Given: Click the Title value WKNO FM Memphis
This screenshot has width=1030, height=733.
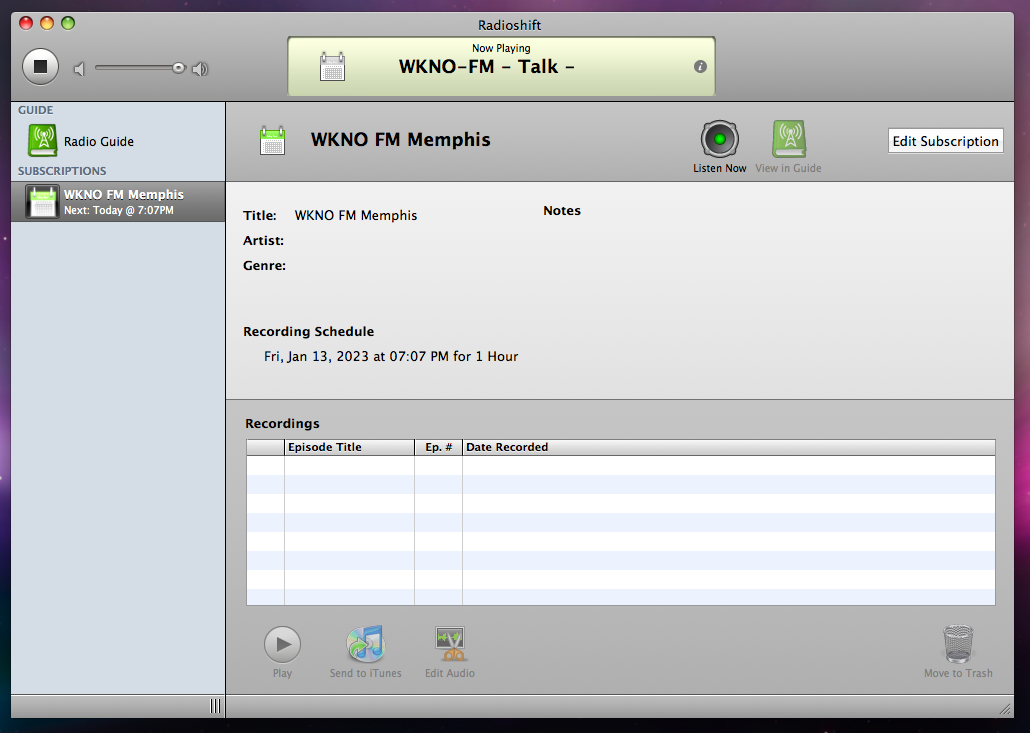Looking at the screenshot, I should pyautogui.click(x=356, y=215).
